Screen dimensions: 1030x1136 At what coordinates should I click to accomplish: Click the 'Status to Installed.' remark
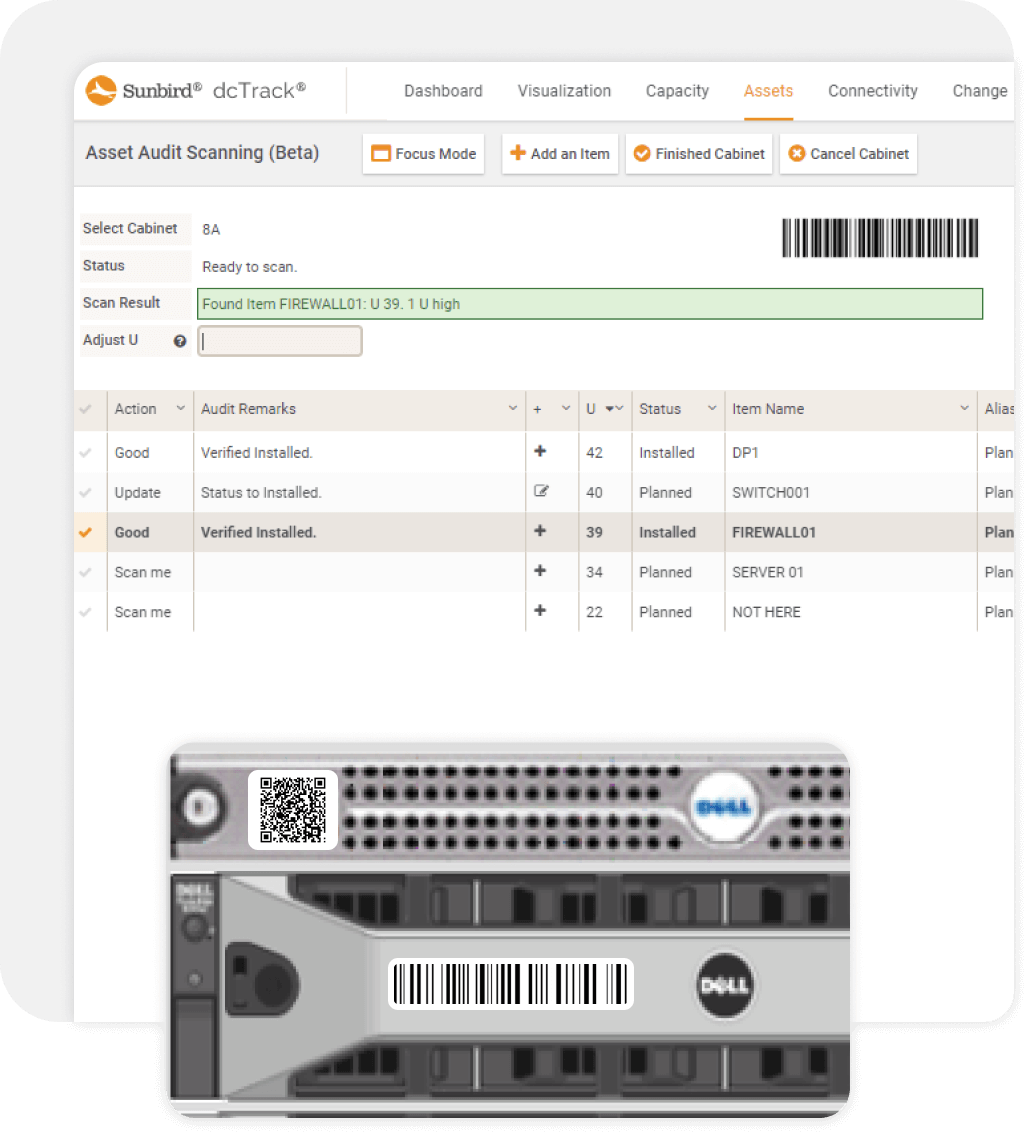click(261, 493)
